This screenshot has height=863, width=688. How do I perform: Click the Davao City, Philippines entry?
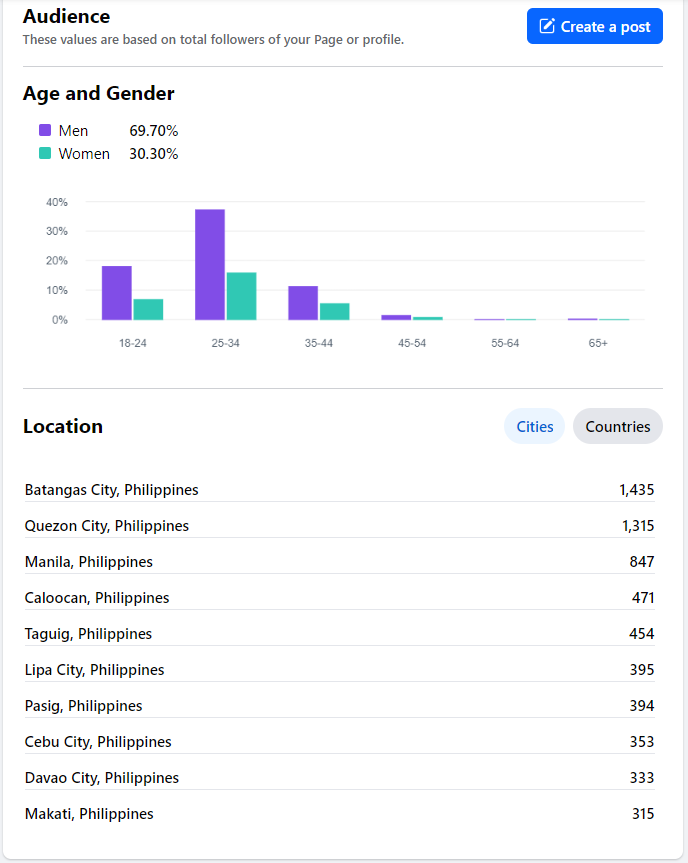[x=102, y=778]
